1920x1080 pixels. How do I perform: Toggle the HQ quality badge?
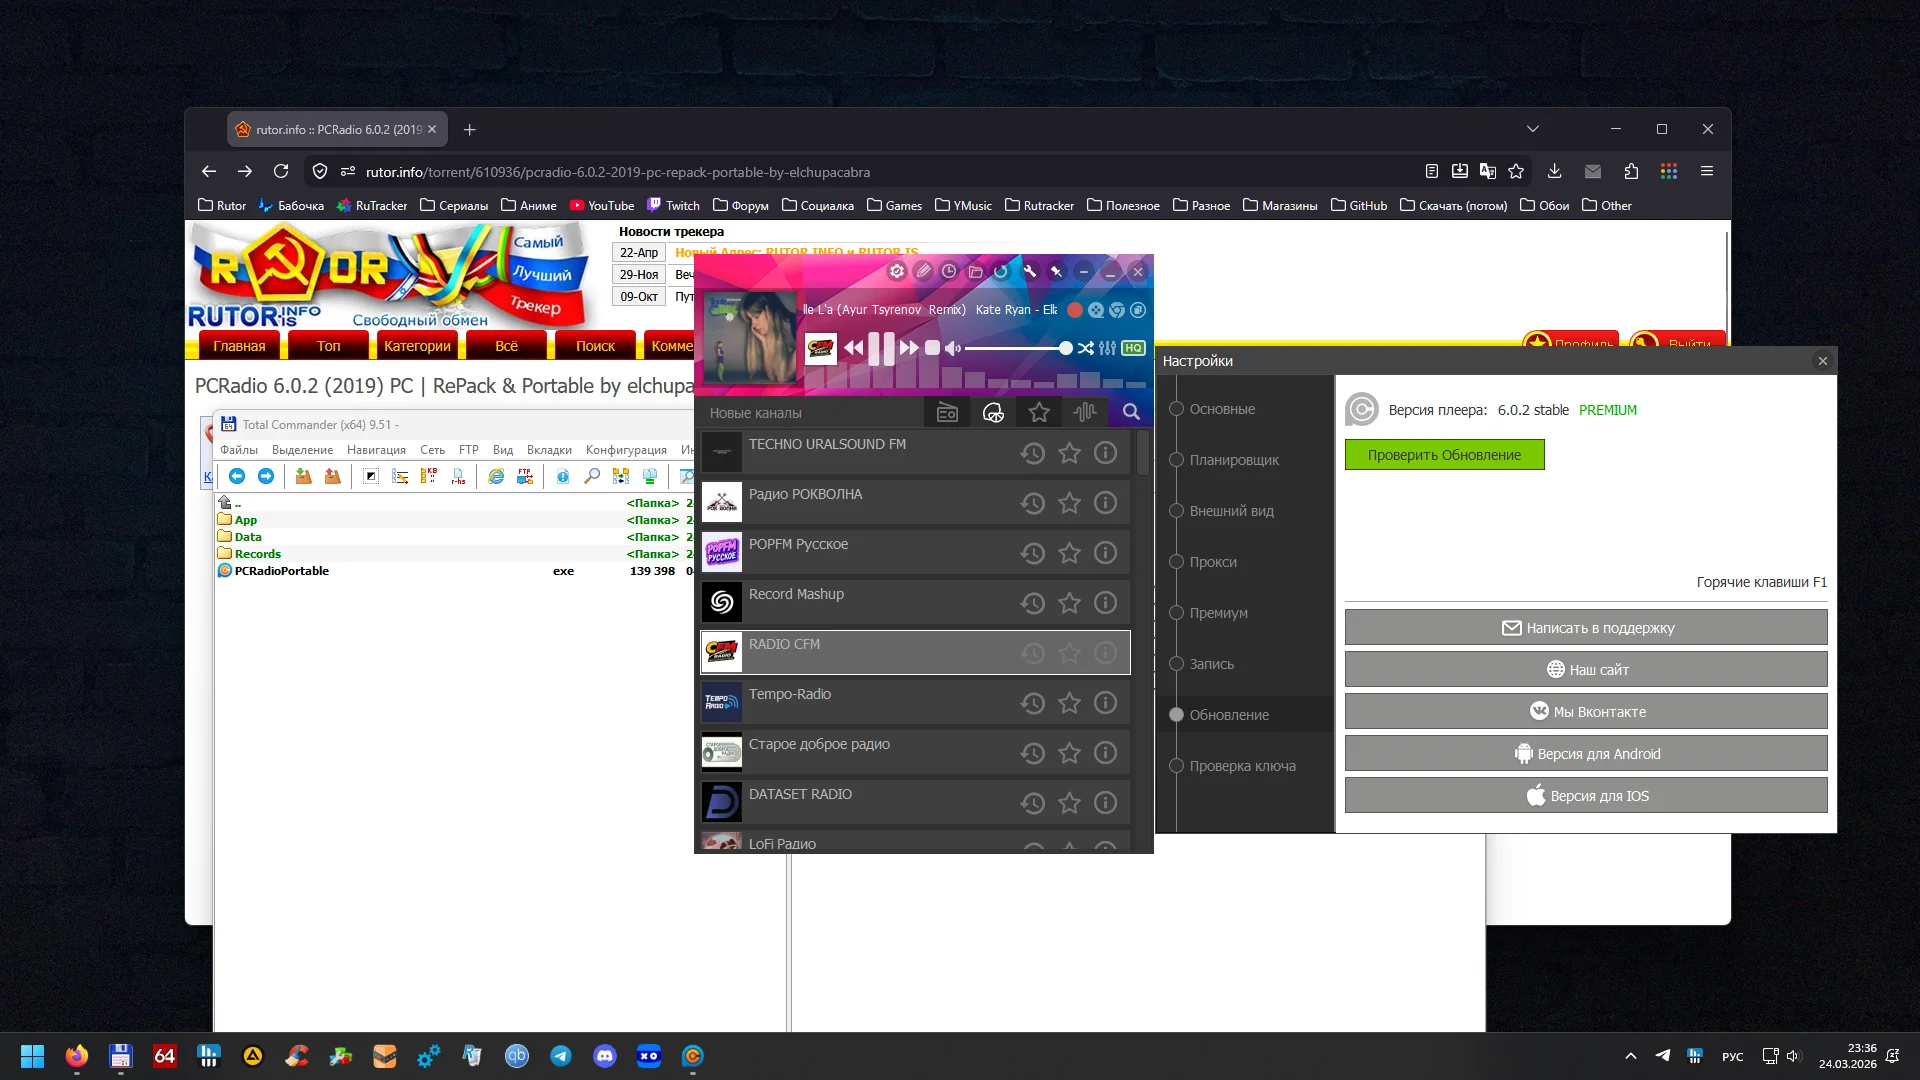(x=1133, y=348)
